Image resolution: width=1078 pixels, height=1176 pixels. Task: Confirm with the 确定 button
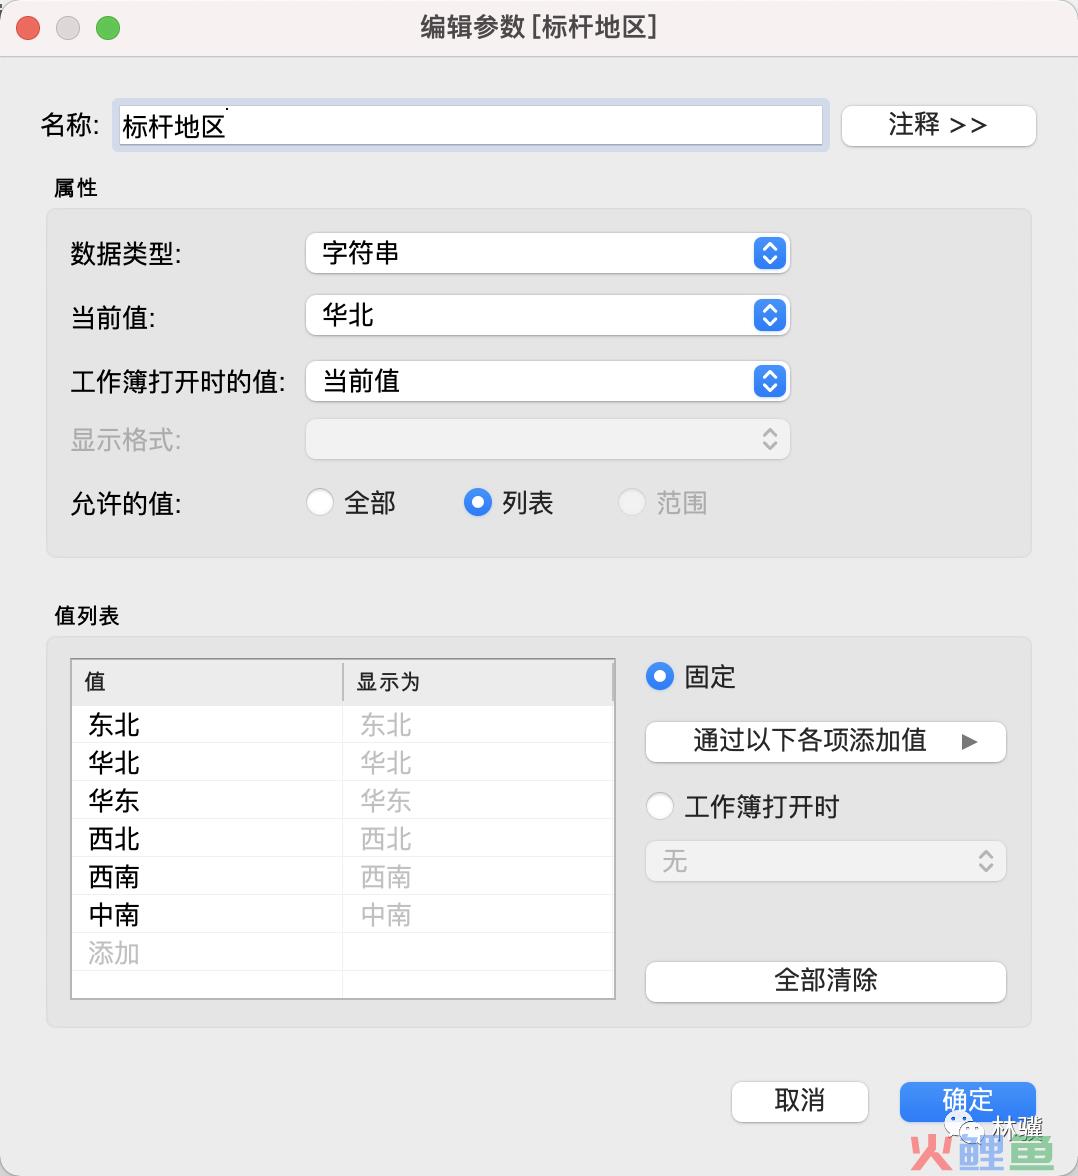(x=968, y=1101)
